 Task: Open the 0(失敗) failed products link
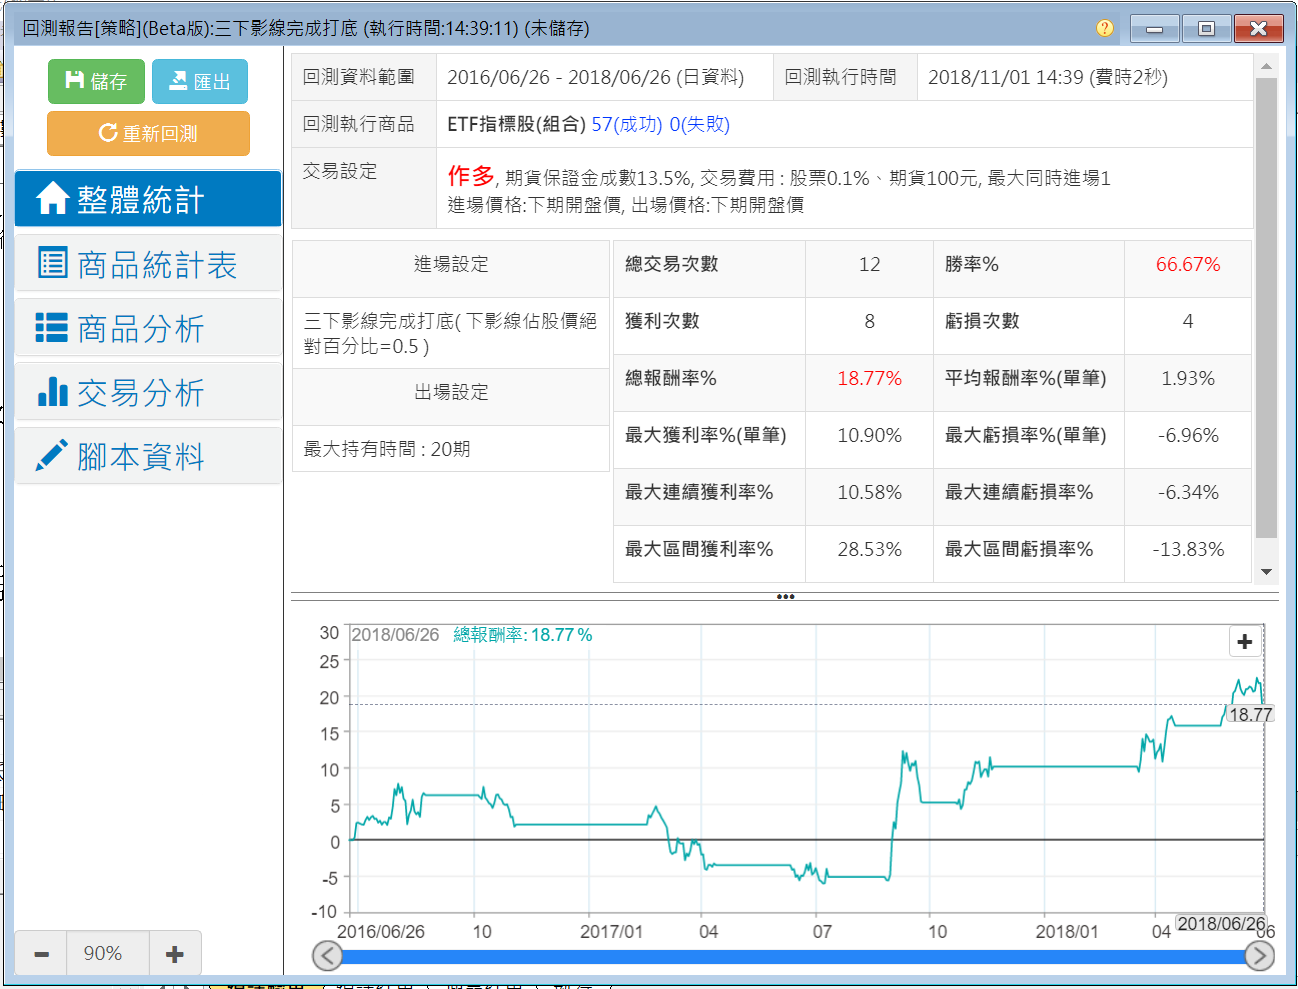(x=699, y=124)
